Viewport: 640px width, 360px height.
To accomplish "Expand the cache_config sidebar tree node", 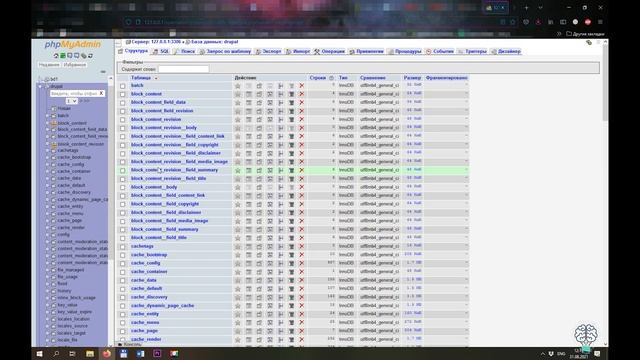I will point(48,164).
